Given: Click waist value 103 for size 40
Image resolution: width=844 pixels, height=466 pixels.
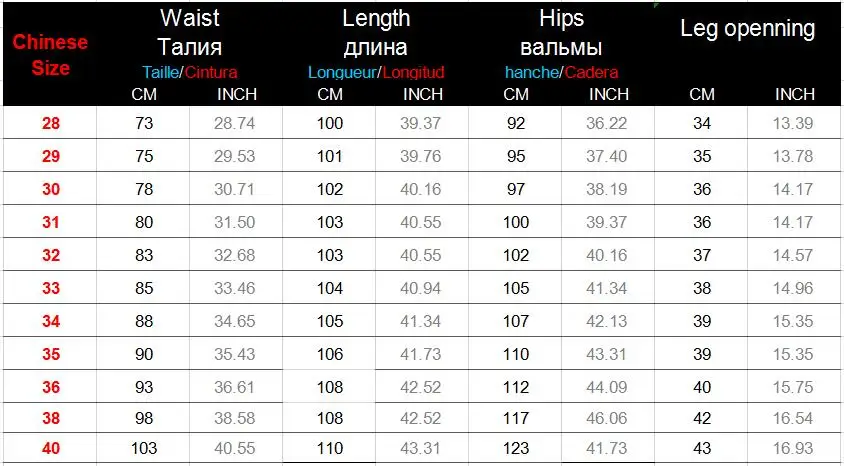Looking at the screenshot, I should (144, 448).
